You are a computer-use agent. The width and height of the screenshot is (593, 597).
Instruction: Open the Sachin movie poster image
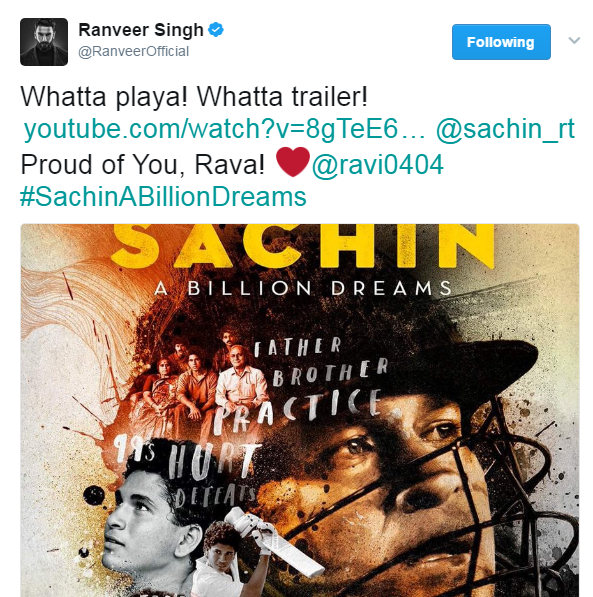coord(300,410)
